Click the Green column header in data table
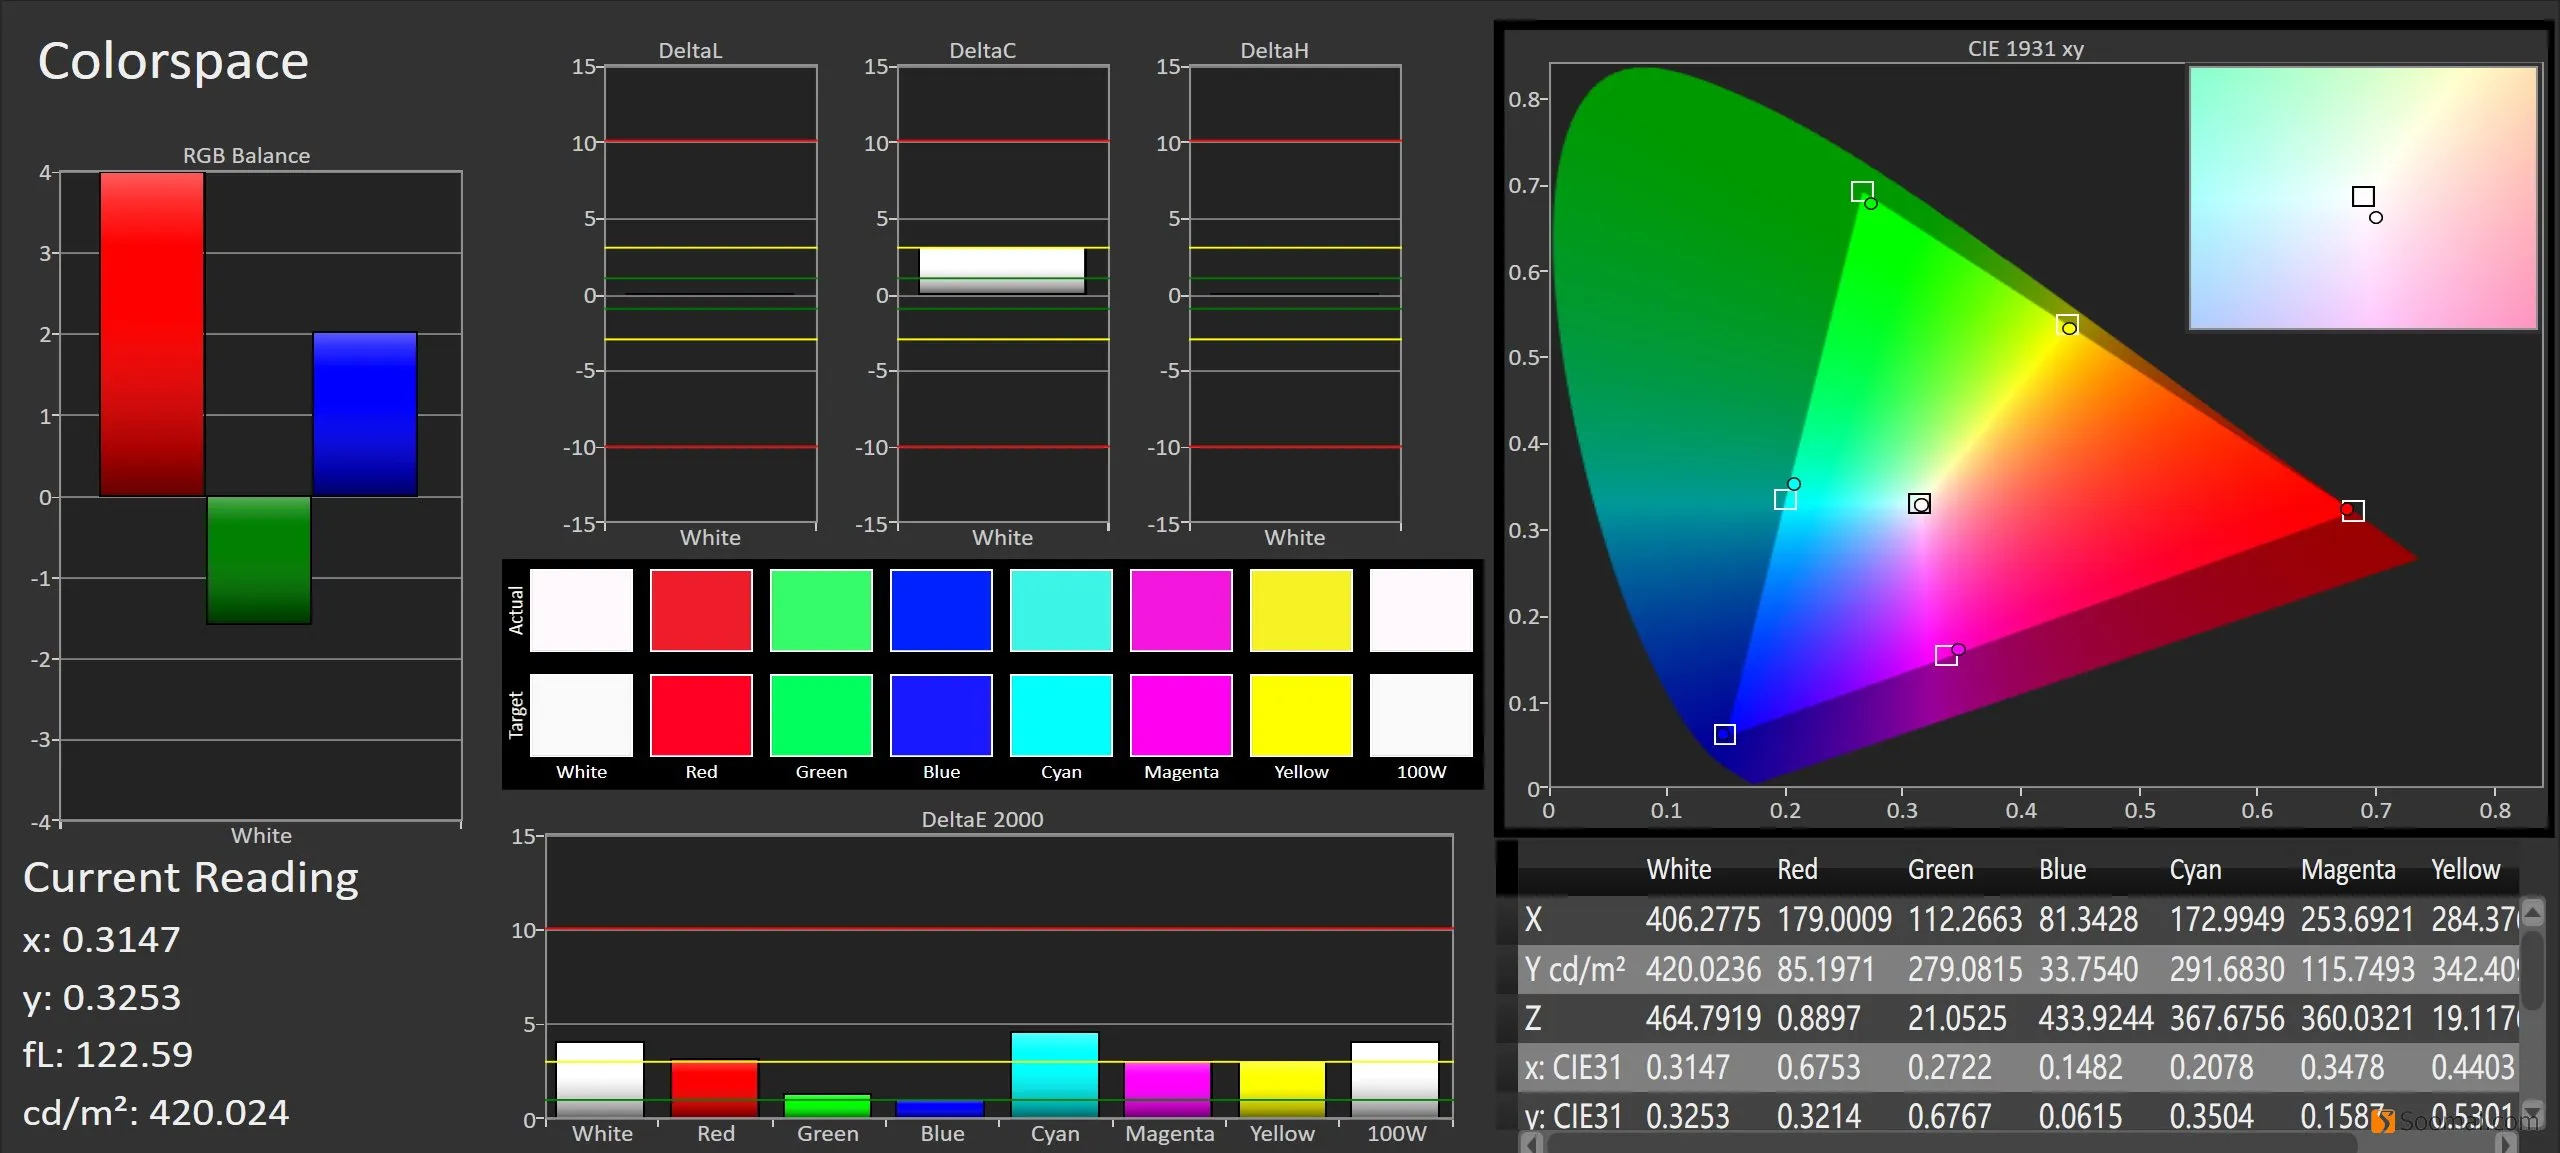Image resolution: width=2560 pixels, height=1153 pixels. [x=1940, y=870]
